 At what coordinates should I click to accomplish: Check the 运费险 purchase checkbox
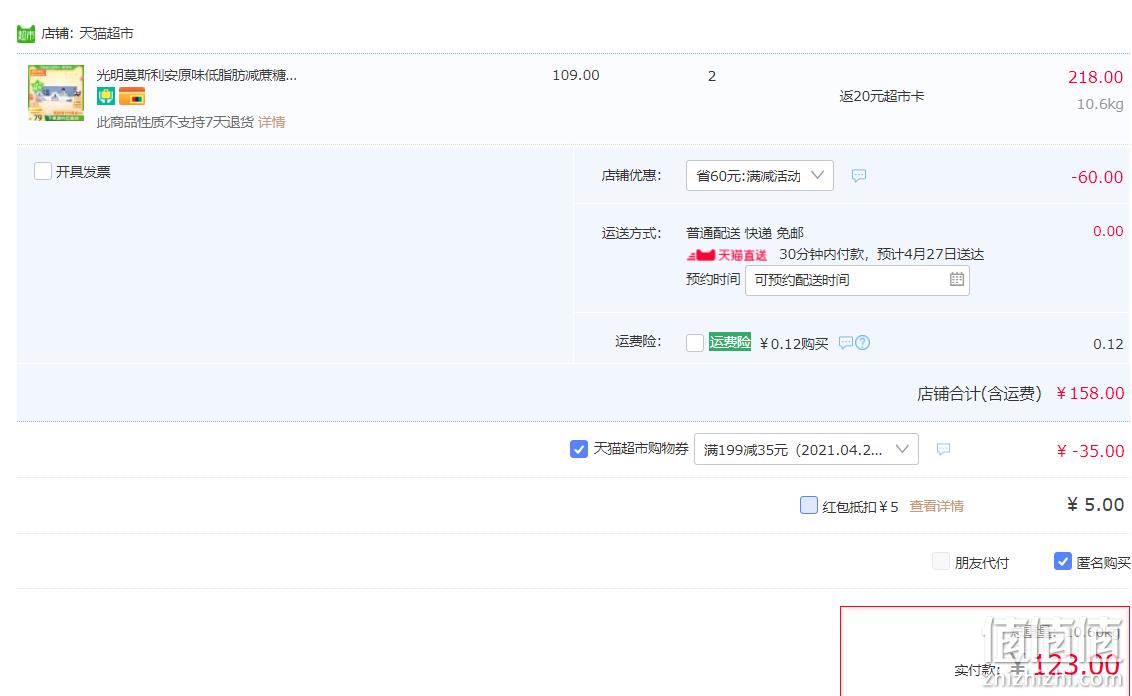pos(695,343)
